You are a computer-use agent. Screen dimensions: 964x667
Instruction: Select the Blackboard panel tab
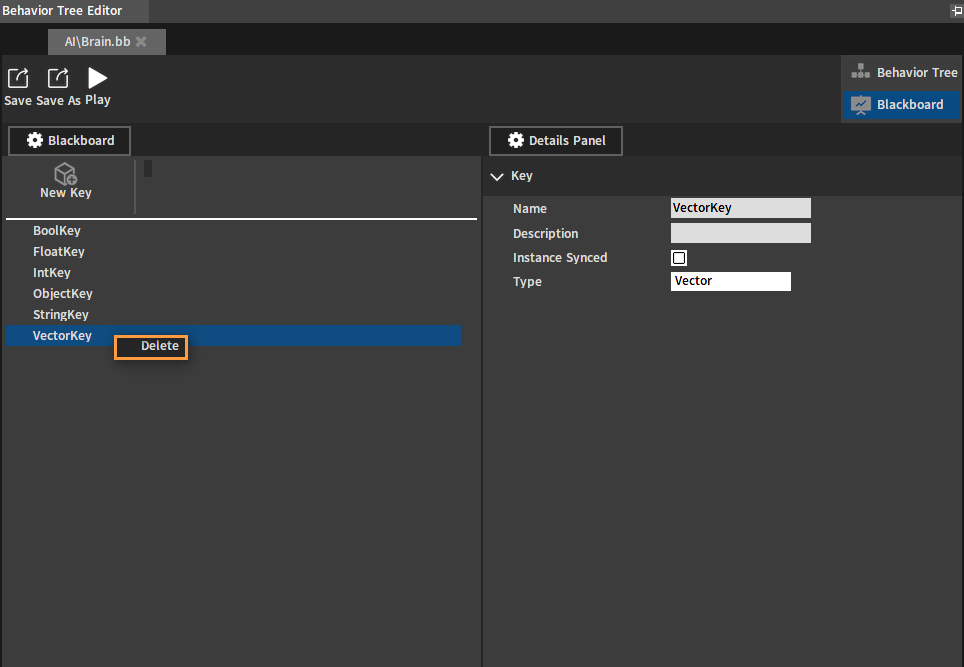point(69,141)
